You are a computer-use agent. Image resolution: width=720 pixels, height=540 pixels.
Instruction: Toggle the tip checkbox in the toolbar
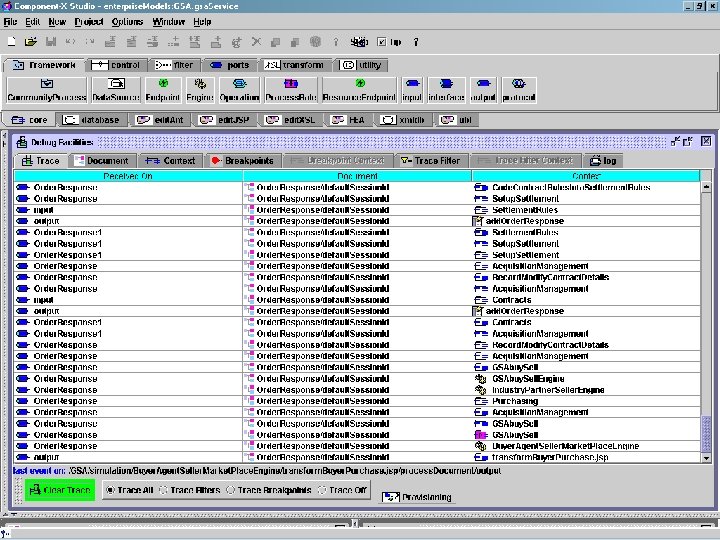[382, 42]
